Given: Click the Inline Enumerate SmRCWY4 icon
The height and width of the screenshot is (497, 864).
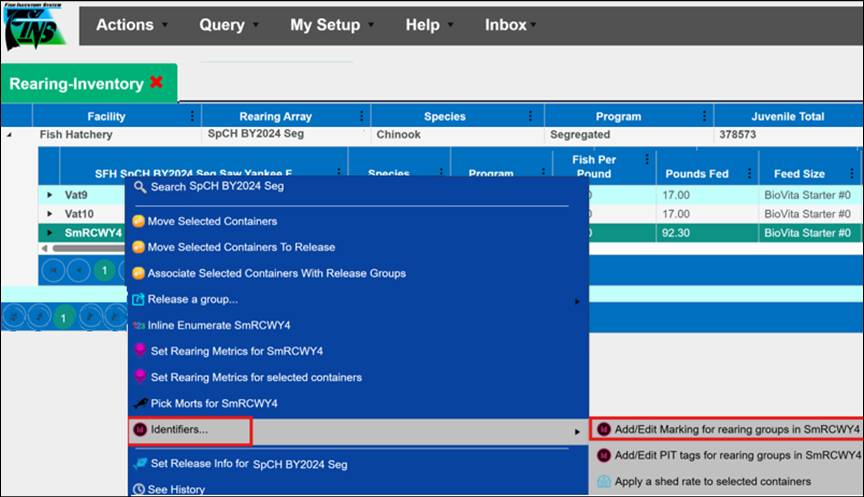Looking at the screenshot, I should point(139,325).
